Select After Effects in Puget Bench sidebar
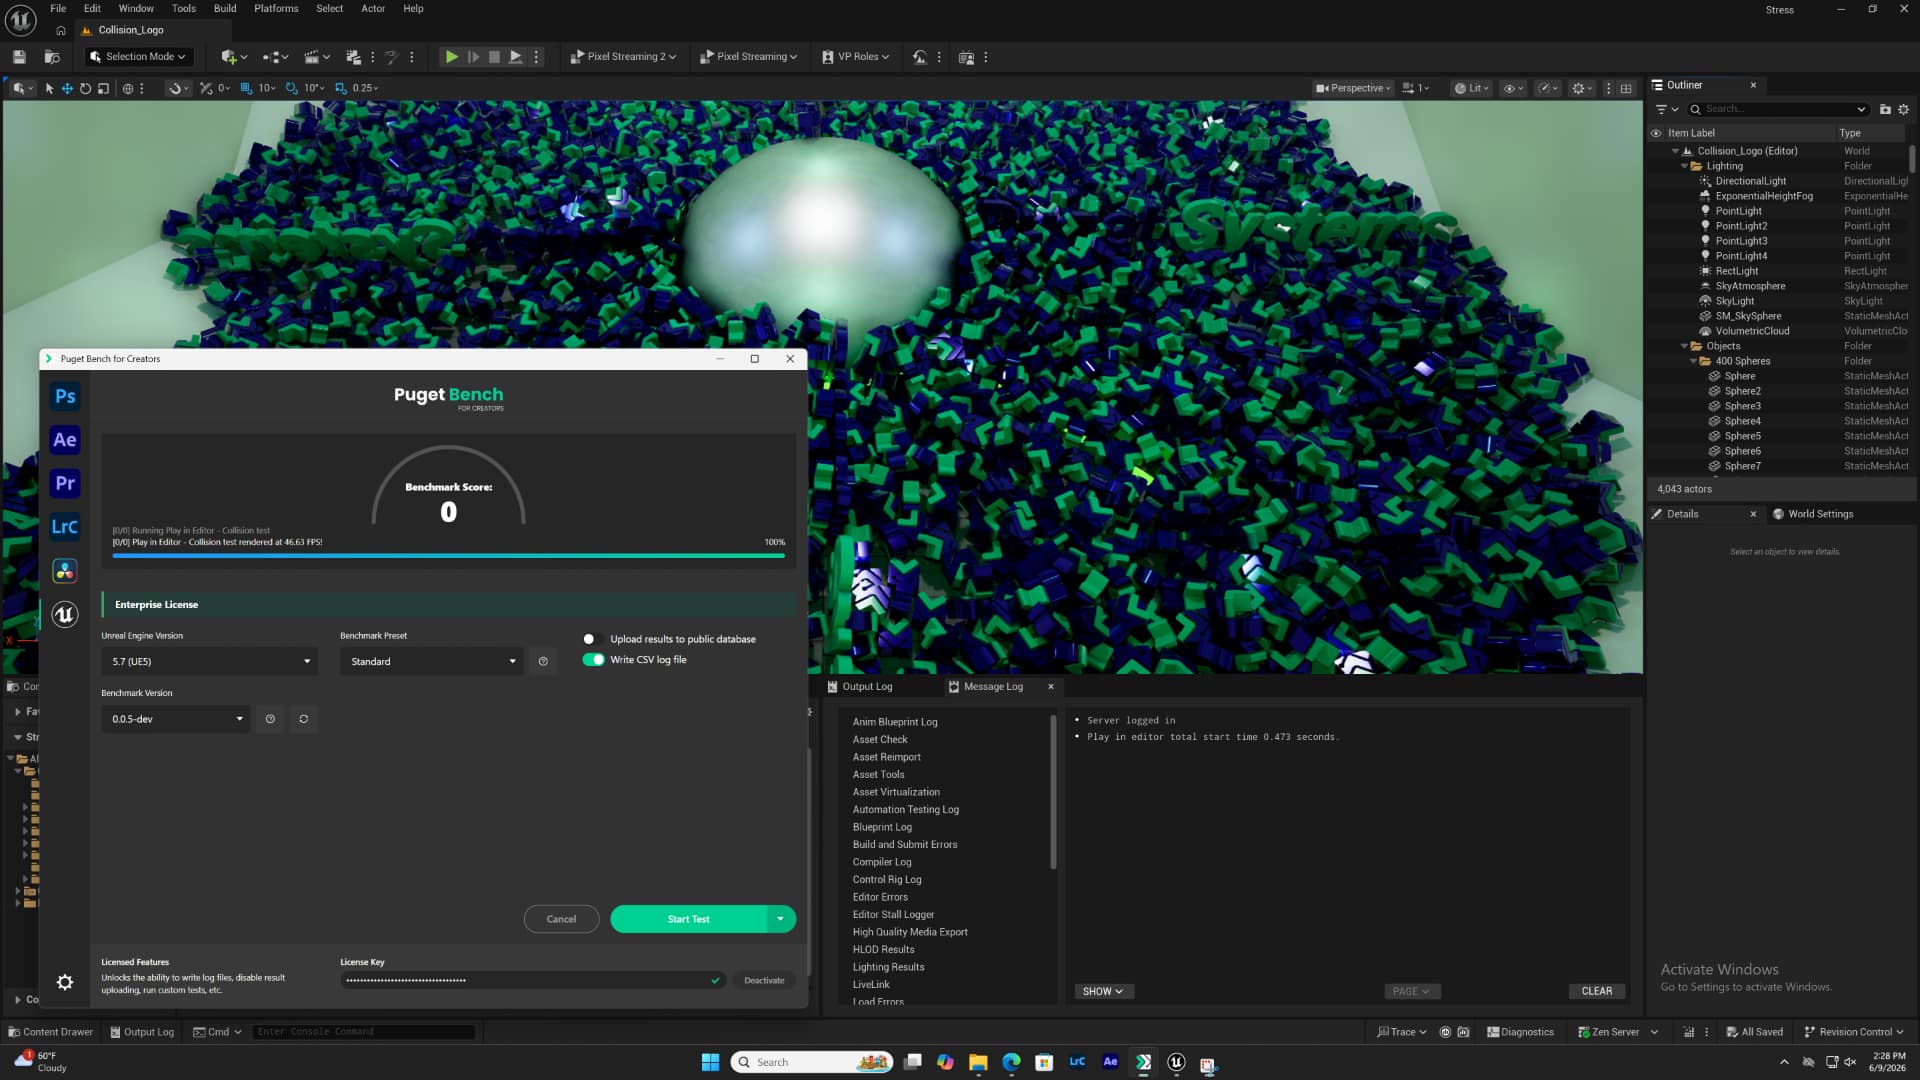This screenshot has height=1080, width=1920. 65,440
